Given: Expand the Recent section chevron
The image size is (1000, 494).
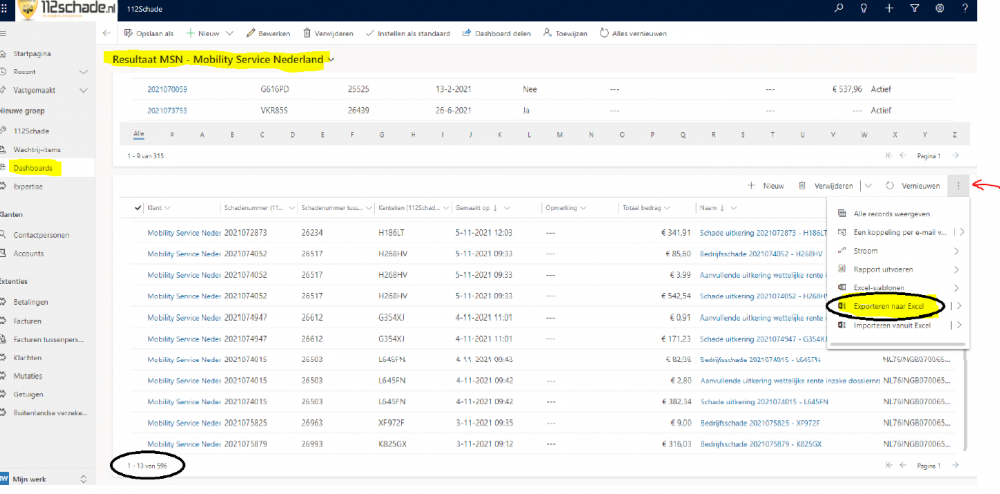Looking at the screenshot, I should click(84, 72).
